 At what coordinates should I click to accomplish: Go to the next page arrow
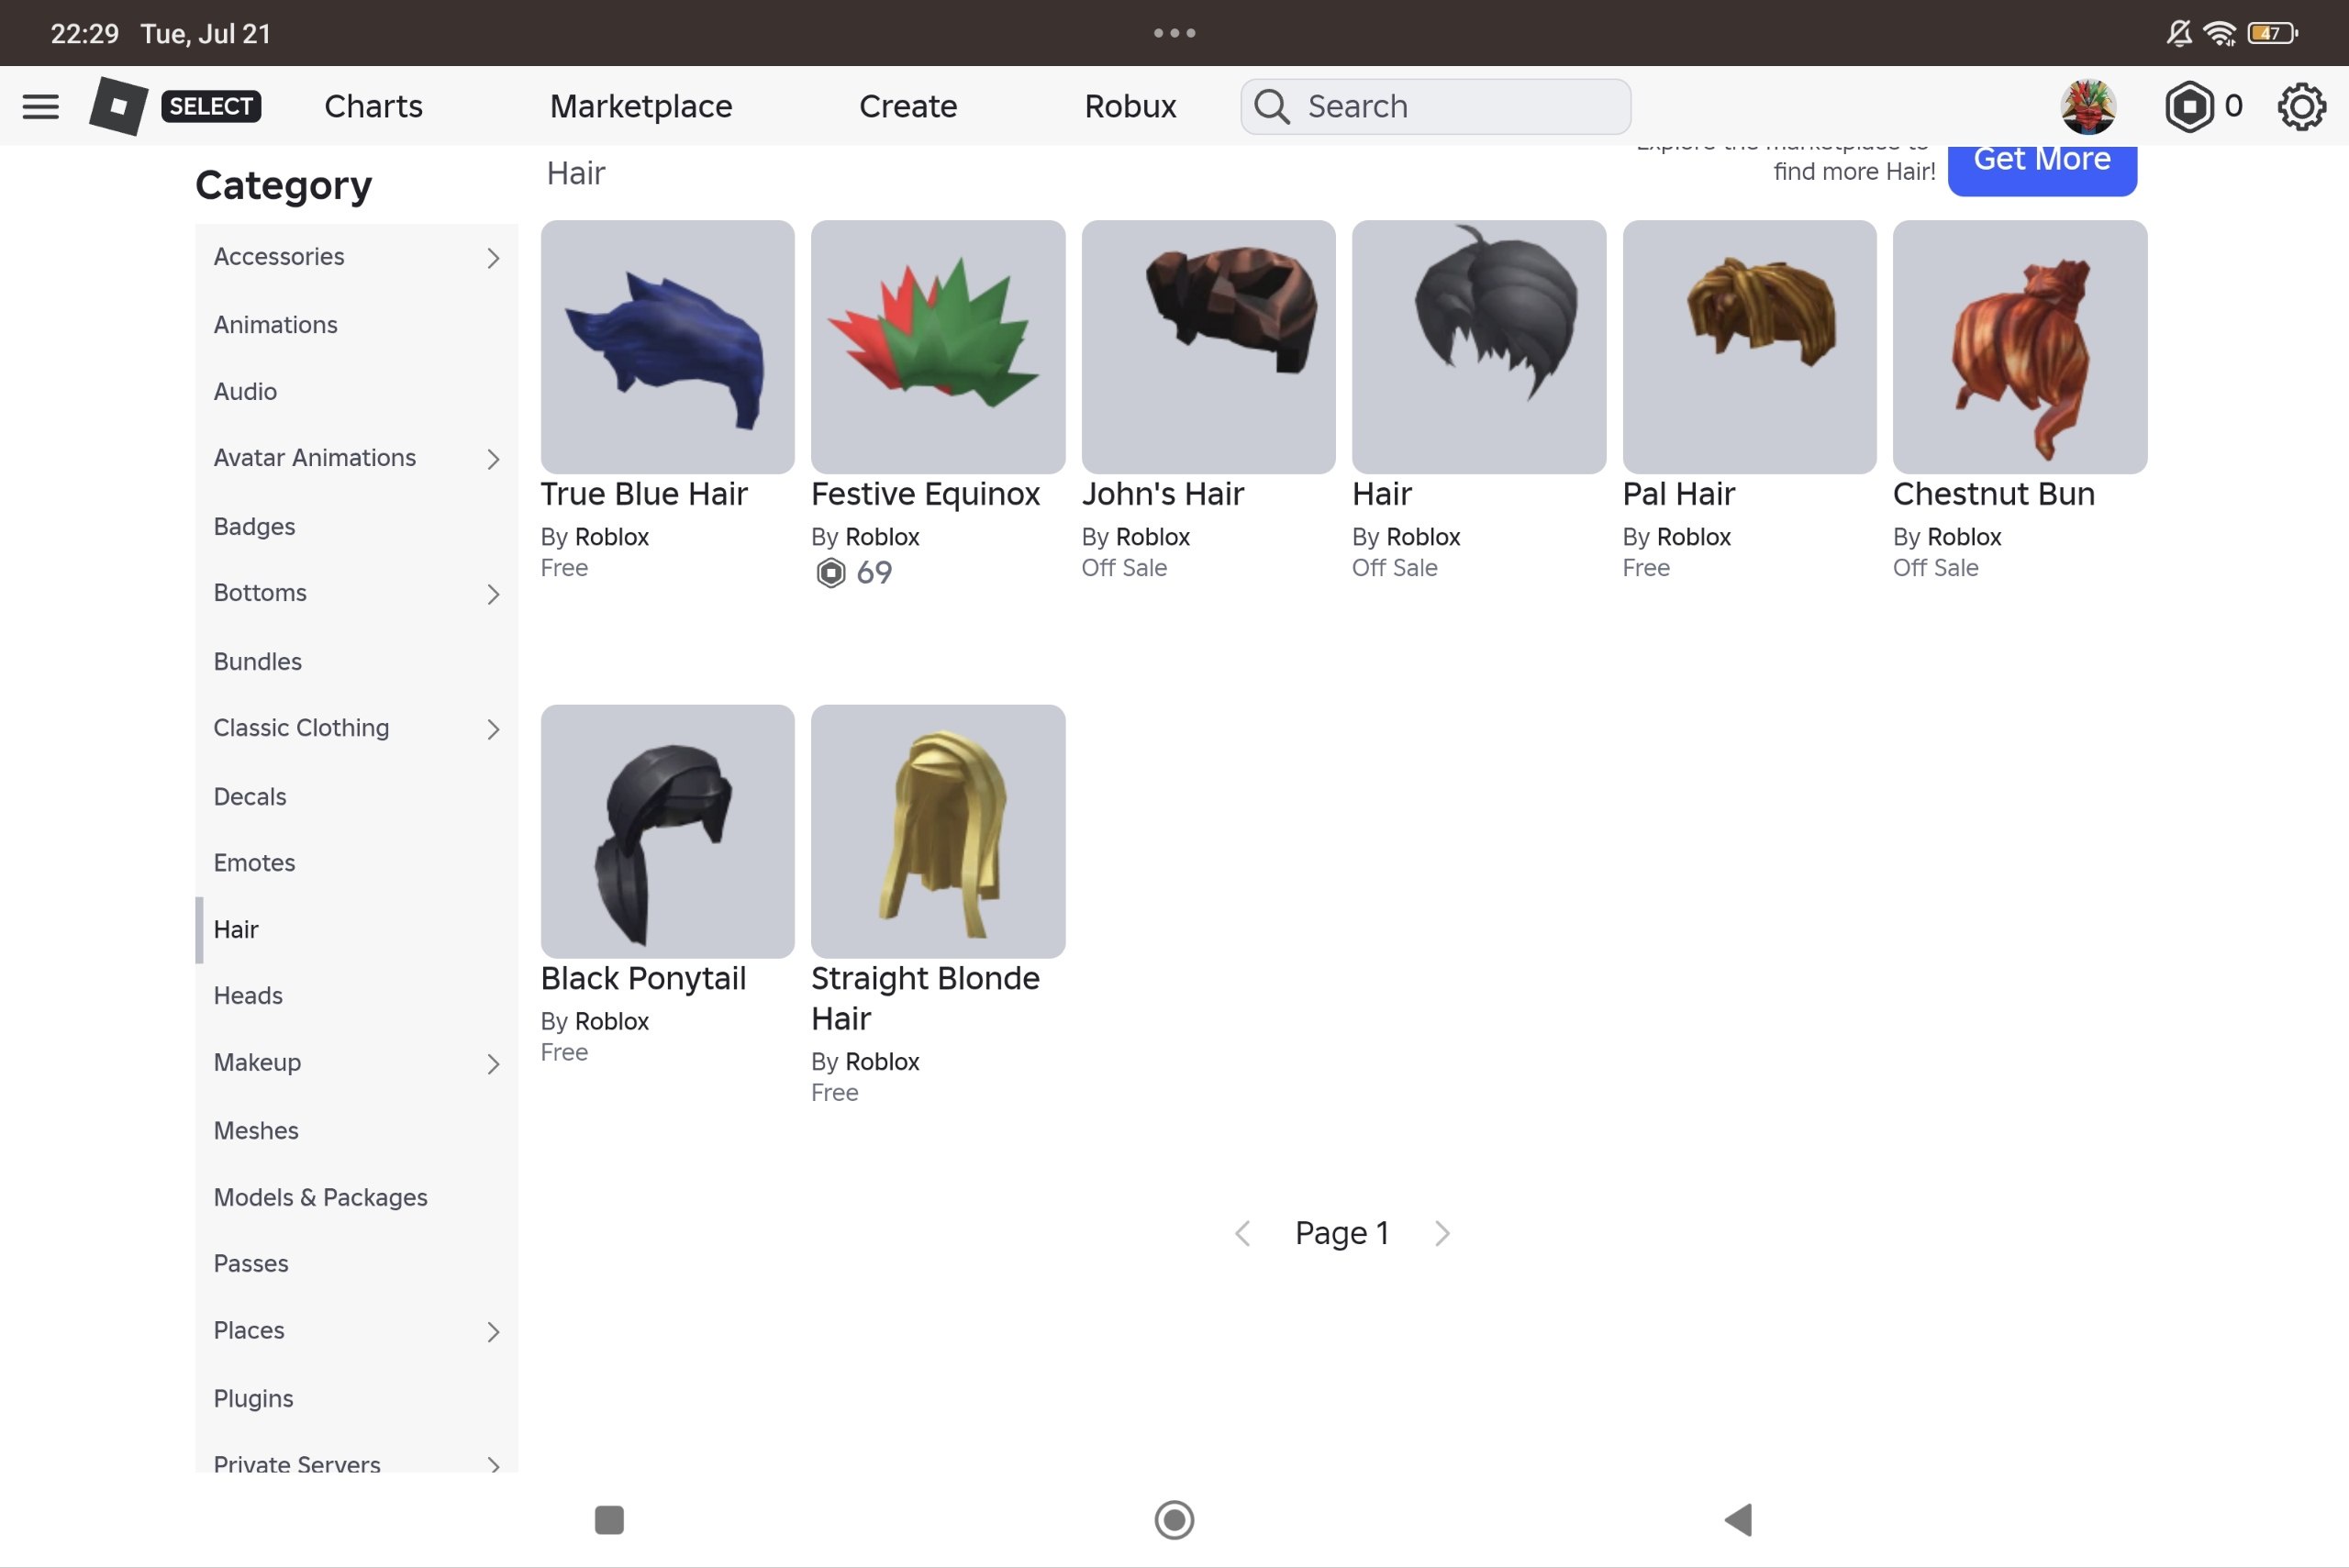tap(1442, 1233)
